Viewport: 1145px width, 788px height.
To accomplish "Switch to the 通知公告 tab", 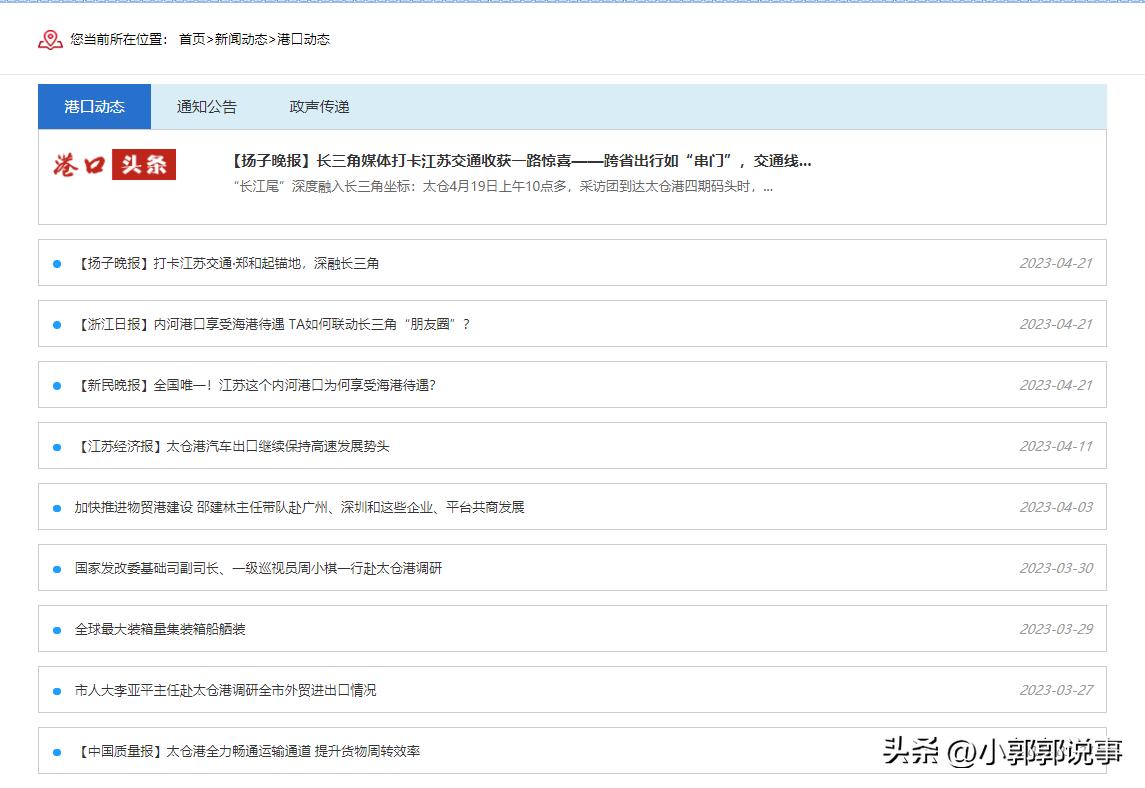I will 206,106.
